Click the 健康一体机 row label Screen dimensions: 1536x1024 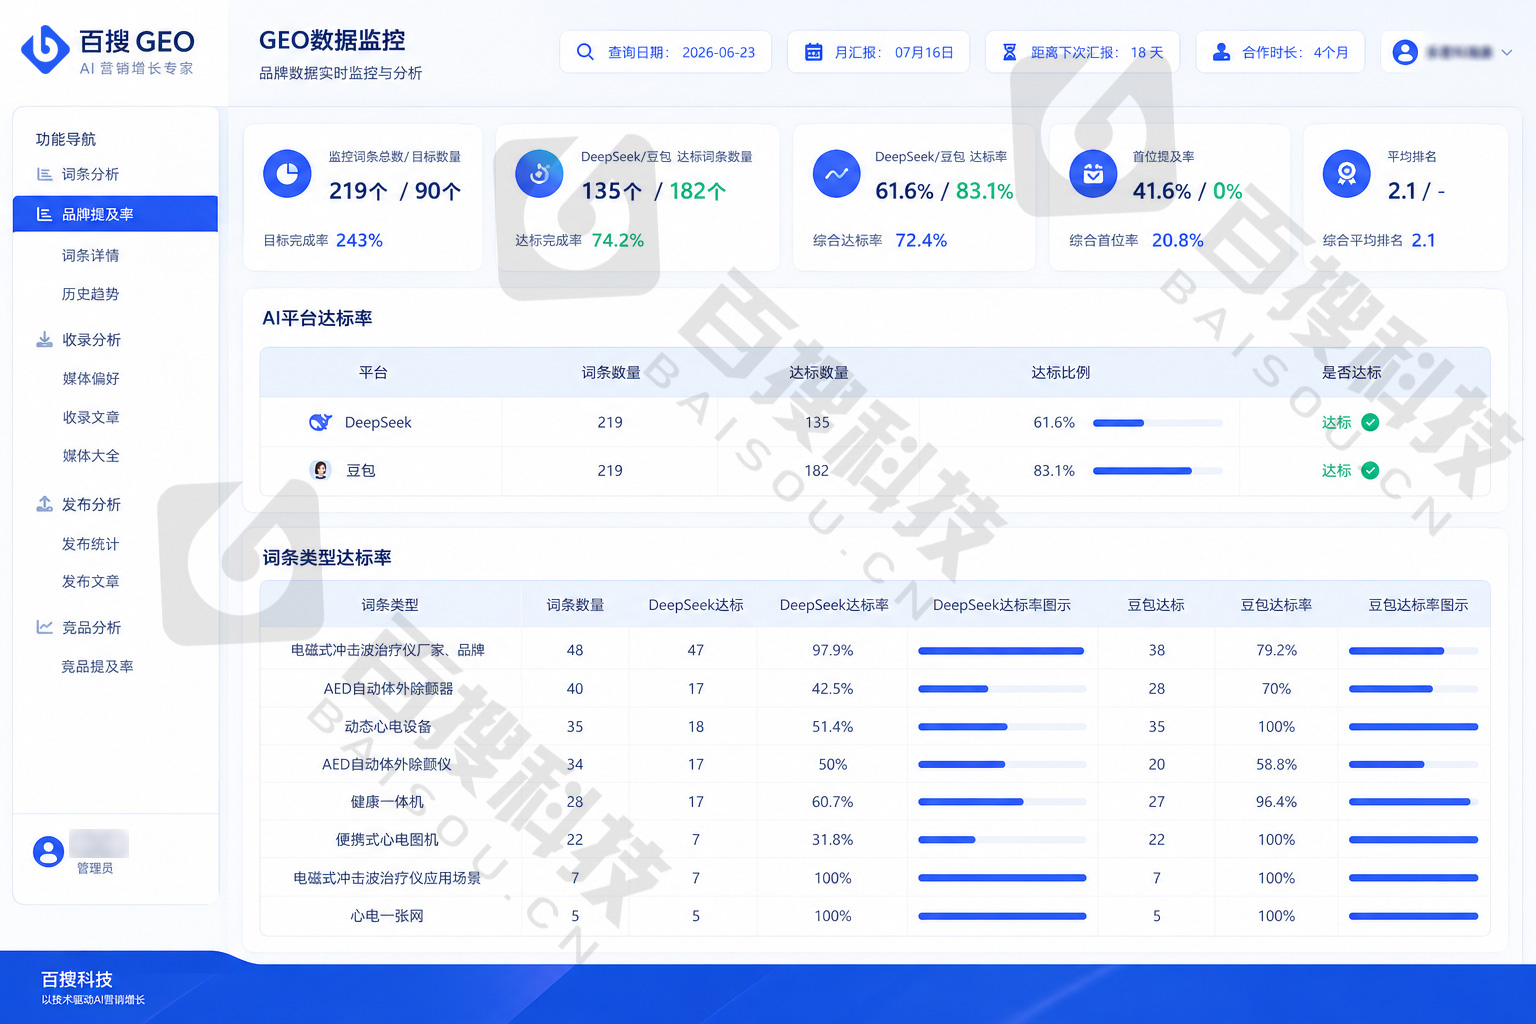coord(388,802)
